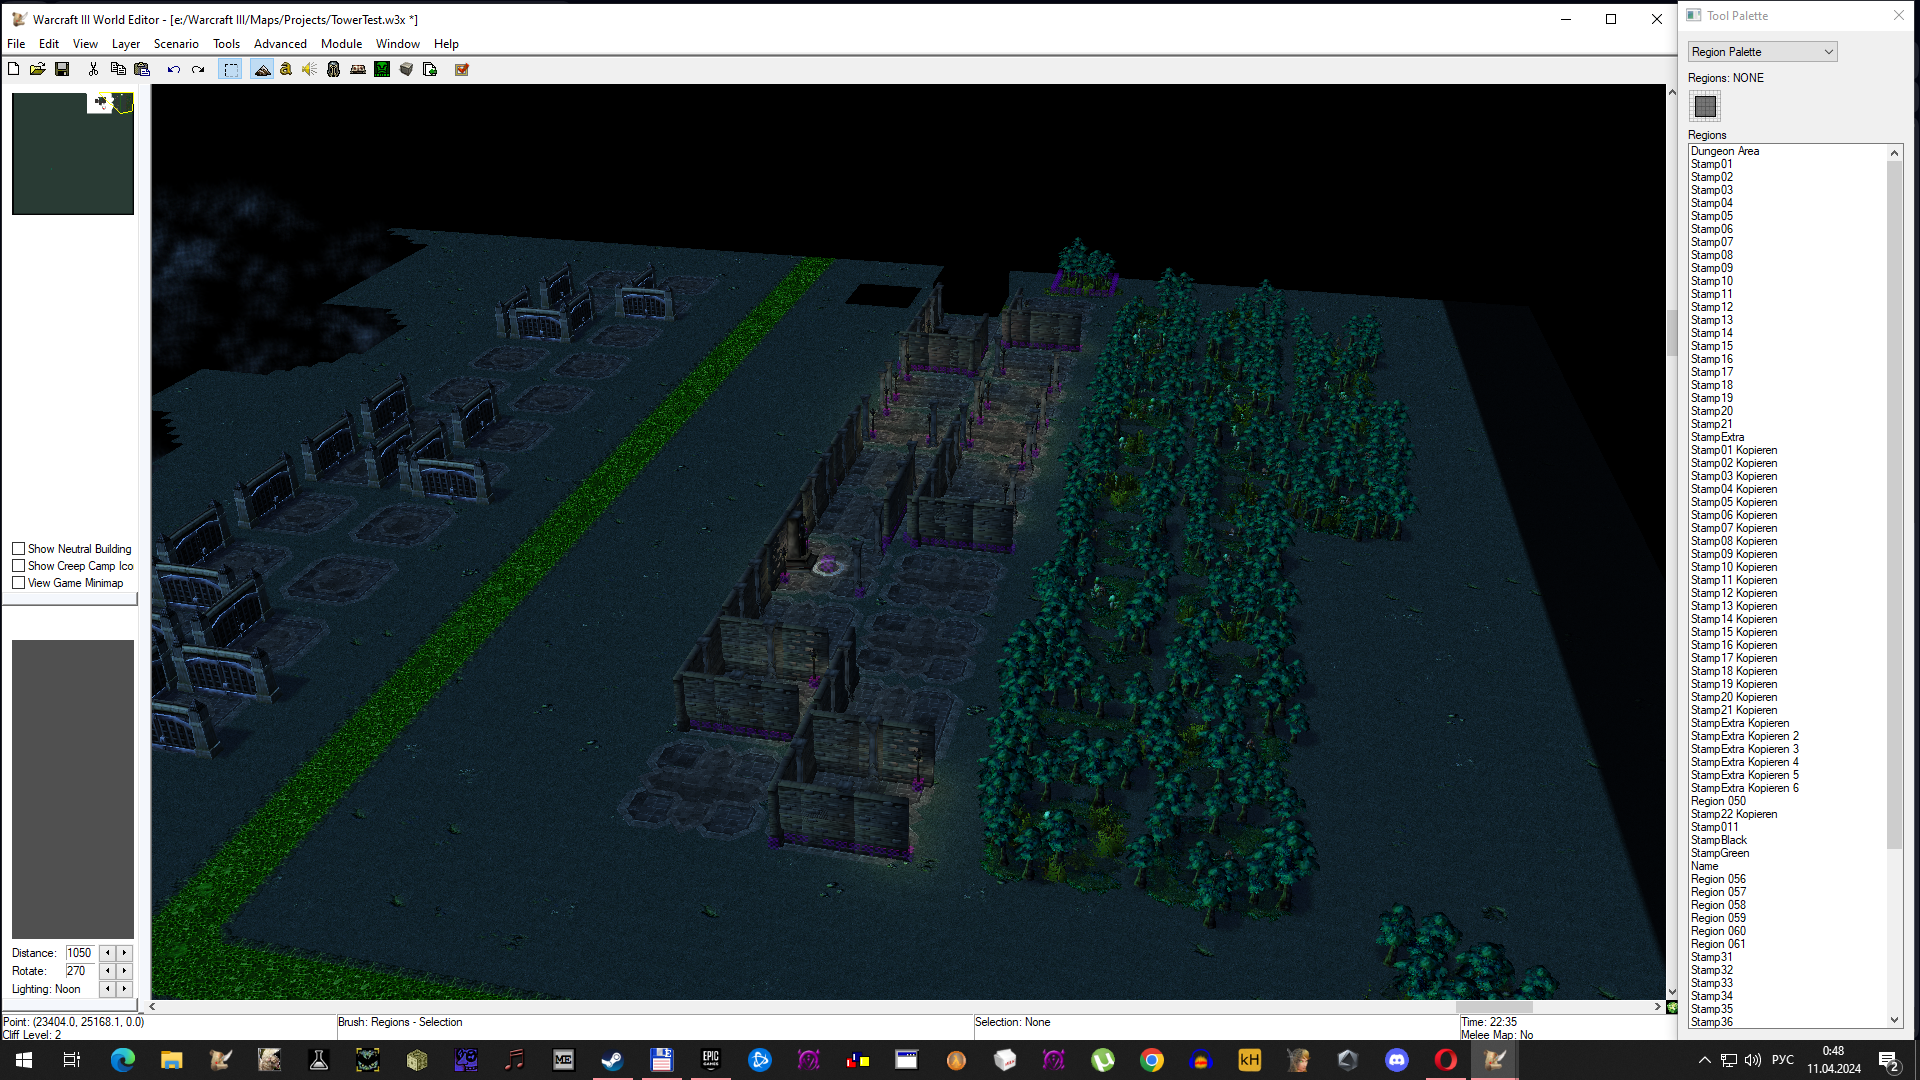Open the Object Editor icon

click(x=334, y=69)
